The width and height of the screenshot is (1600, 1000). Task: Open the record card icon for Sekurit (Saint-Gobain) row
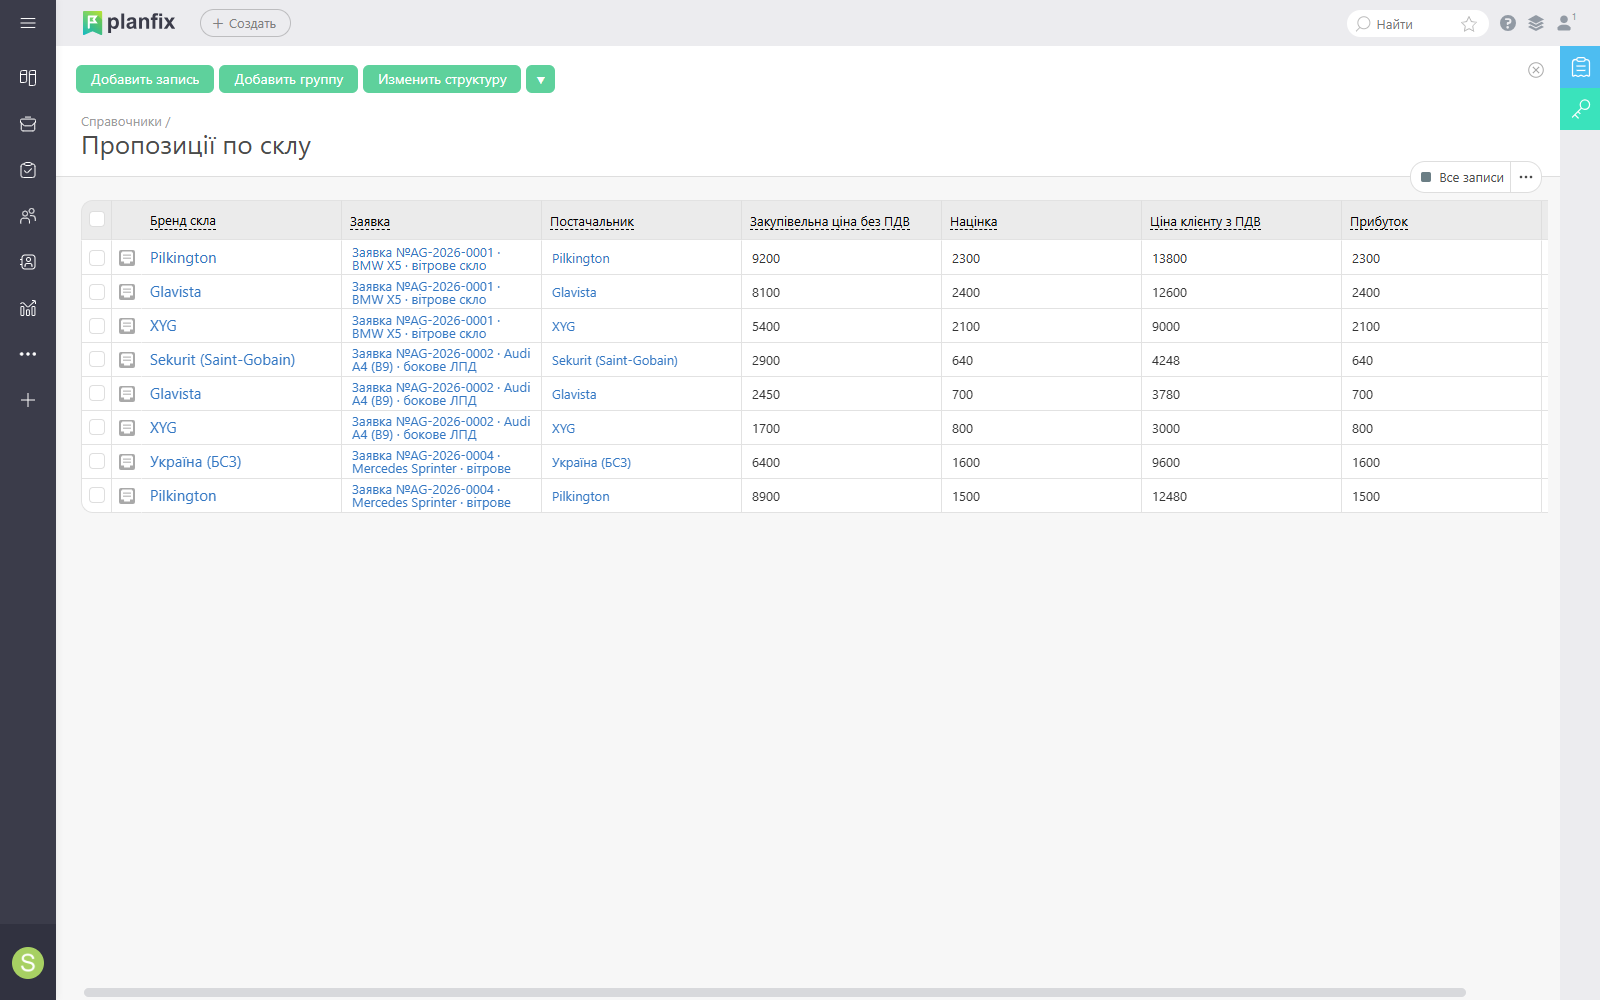click(127, 360)
